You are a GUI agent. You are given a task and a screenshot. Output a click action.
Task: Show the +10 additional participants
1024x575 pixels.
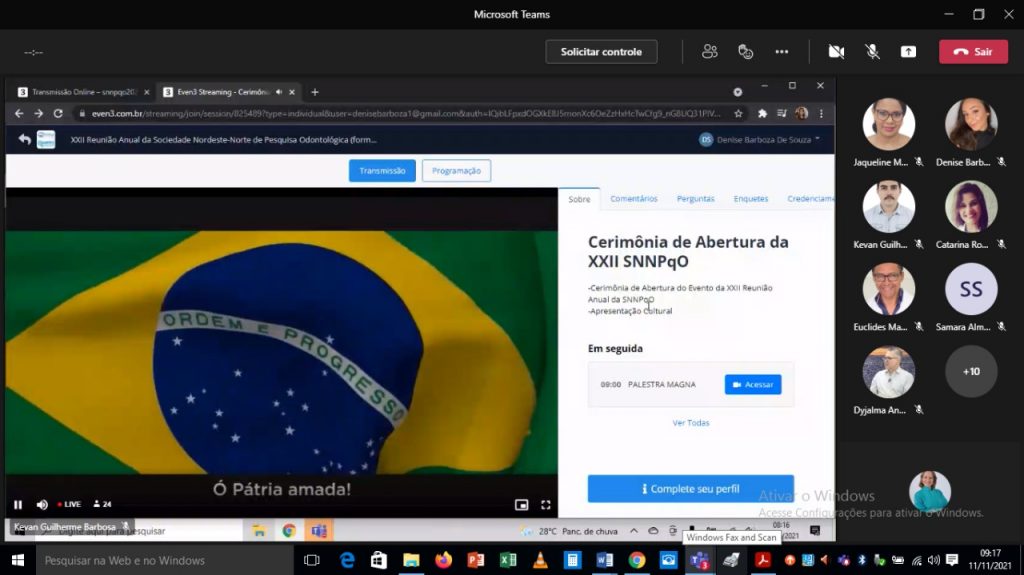971,371
